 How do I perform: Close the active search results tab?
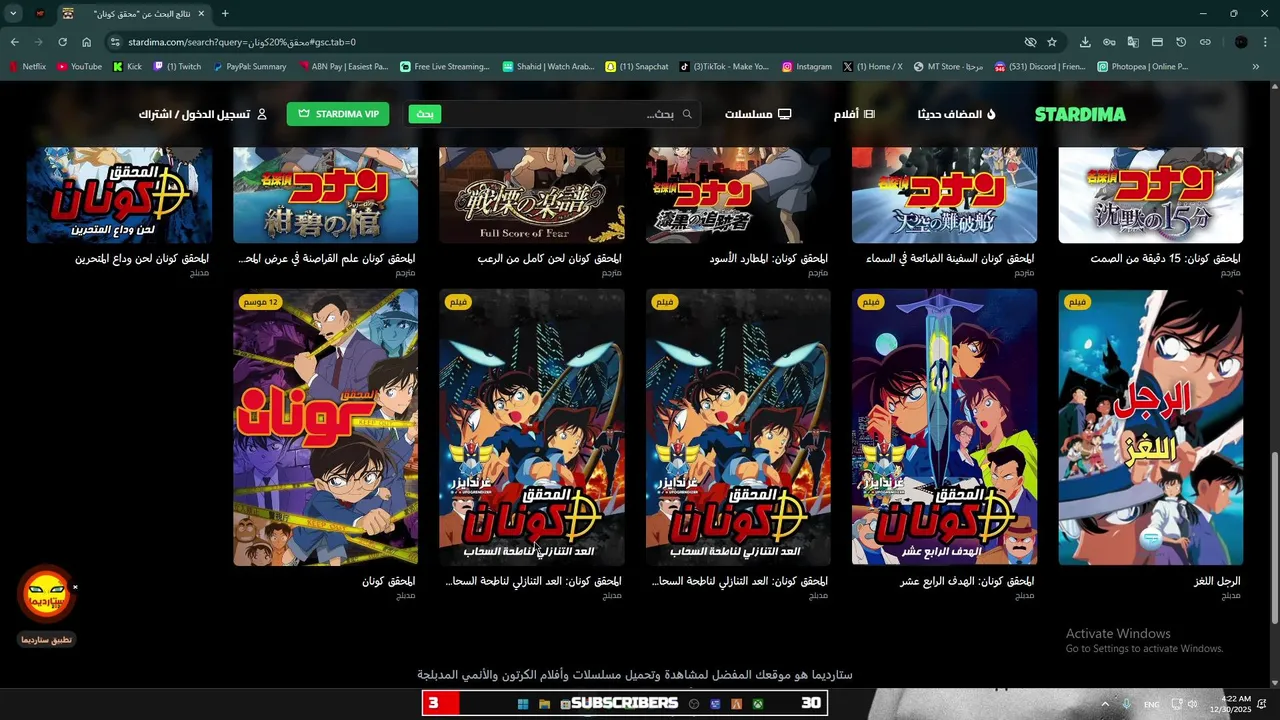(x=201, y=14)
